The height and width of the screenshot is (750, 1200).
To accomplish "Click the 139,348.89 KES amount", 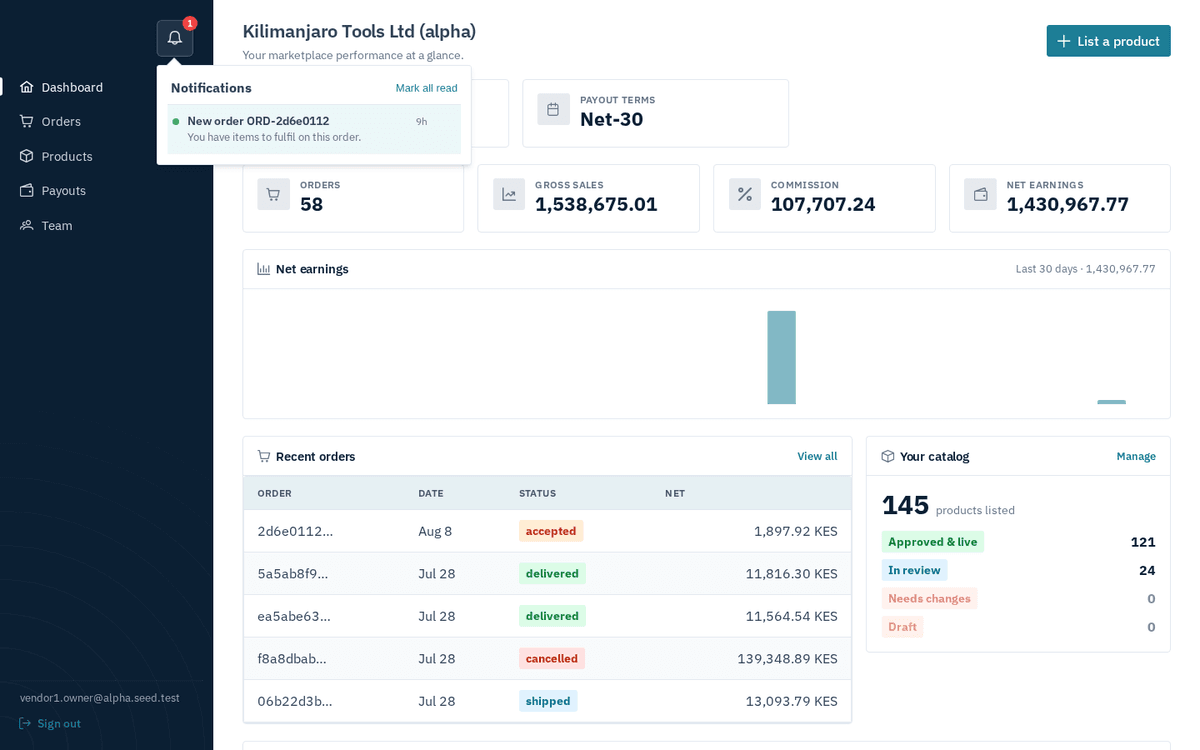I will pyautogui.click(x=787, y=658).
